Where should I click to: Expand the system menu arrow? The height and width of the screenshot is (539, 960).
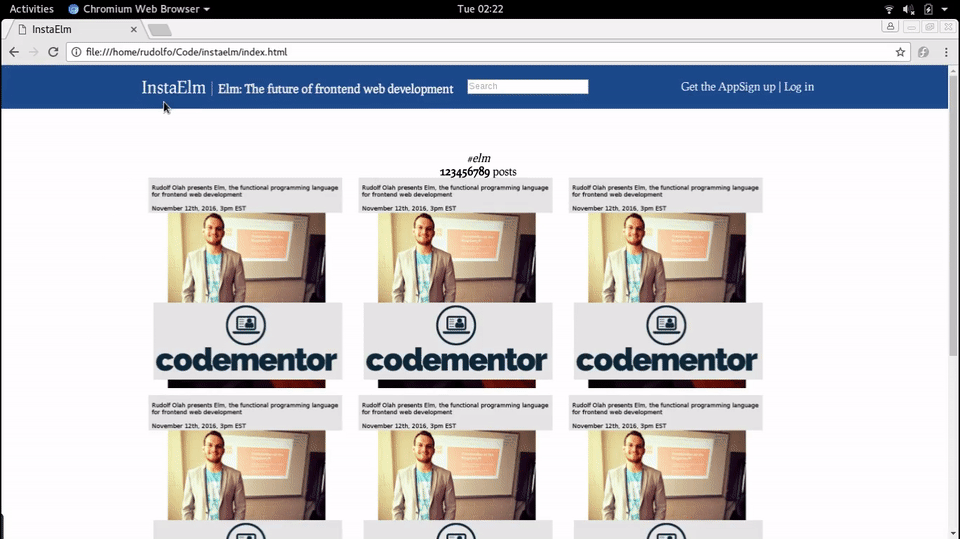(945, 9)
